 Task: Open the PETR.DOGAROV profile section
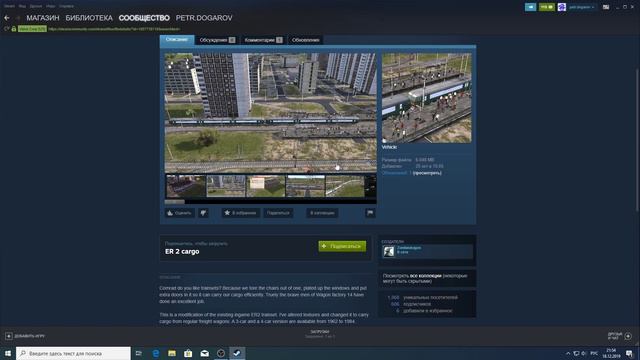coord(204,18)
